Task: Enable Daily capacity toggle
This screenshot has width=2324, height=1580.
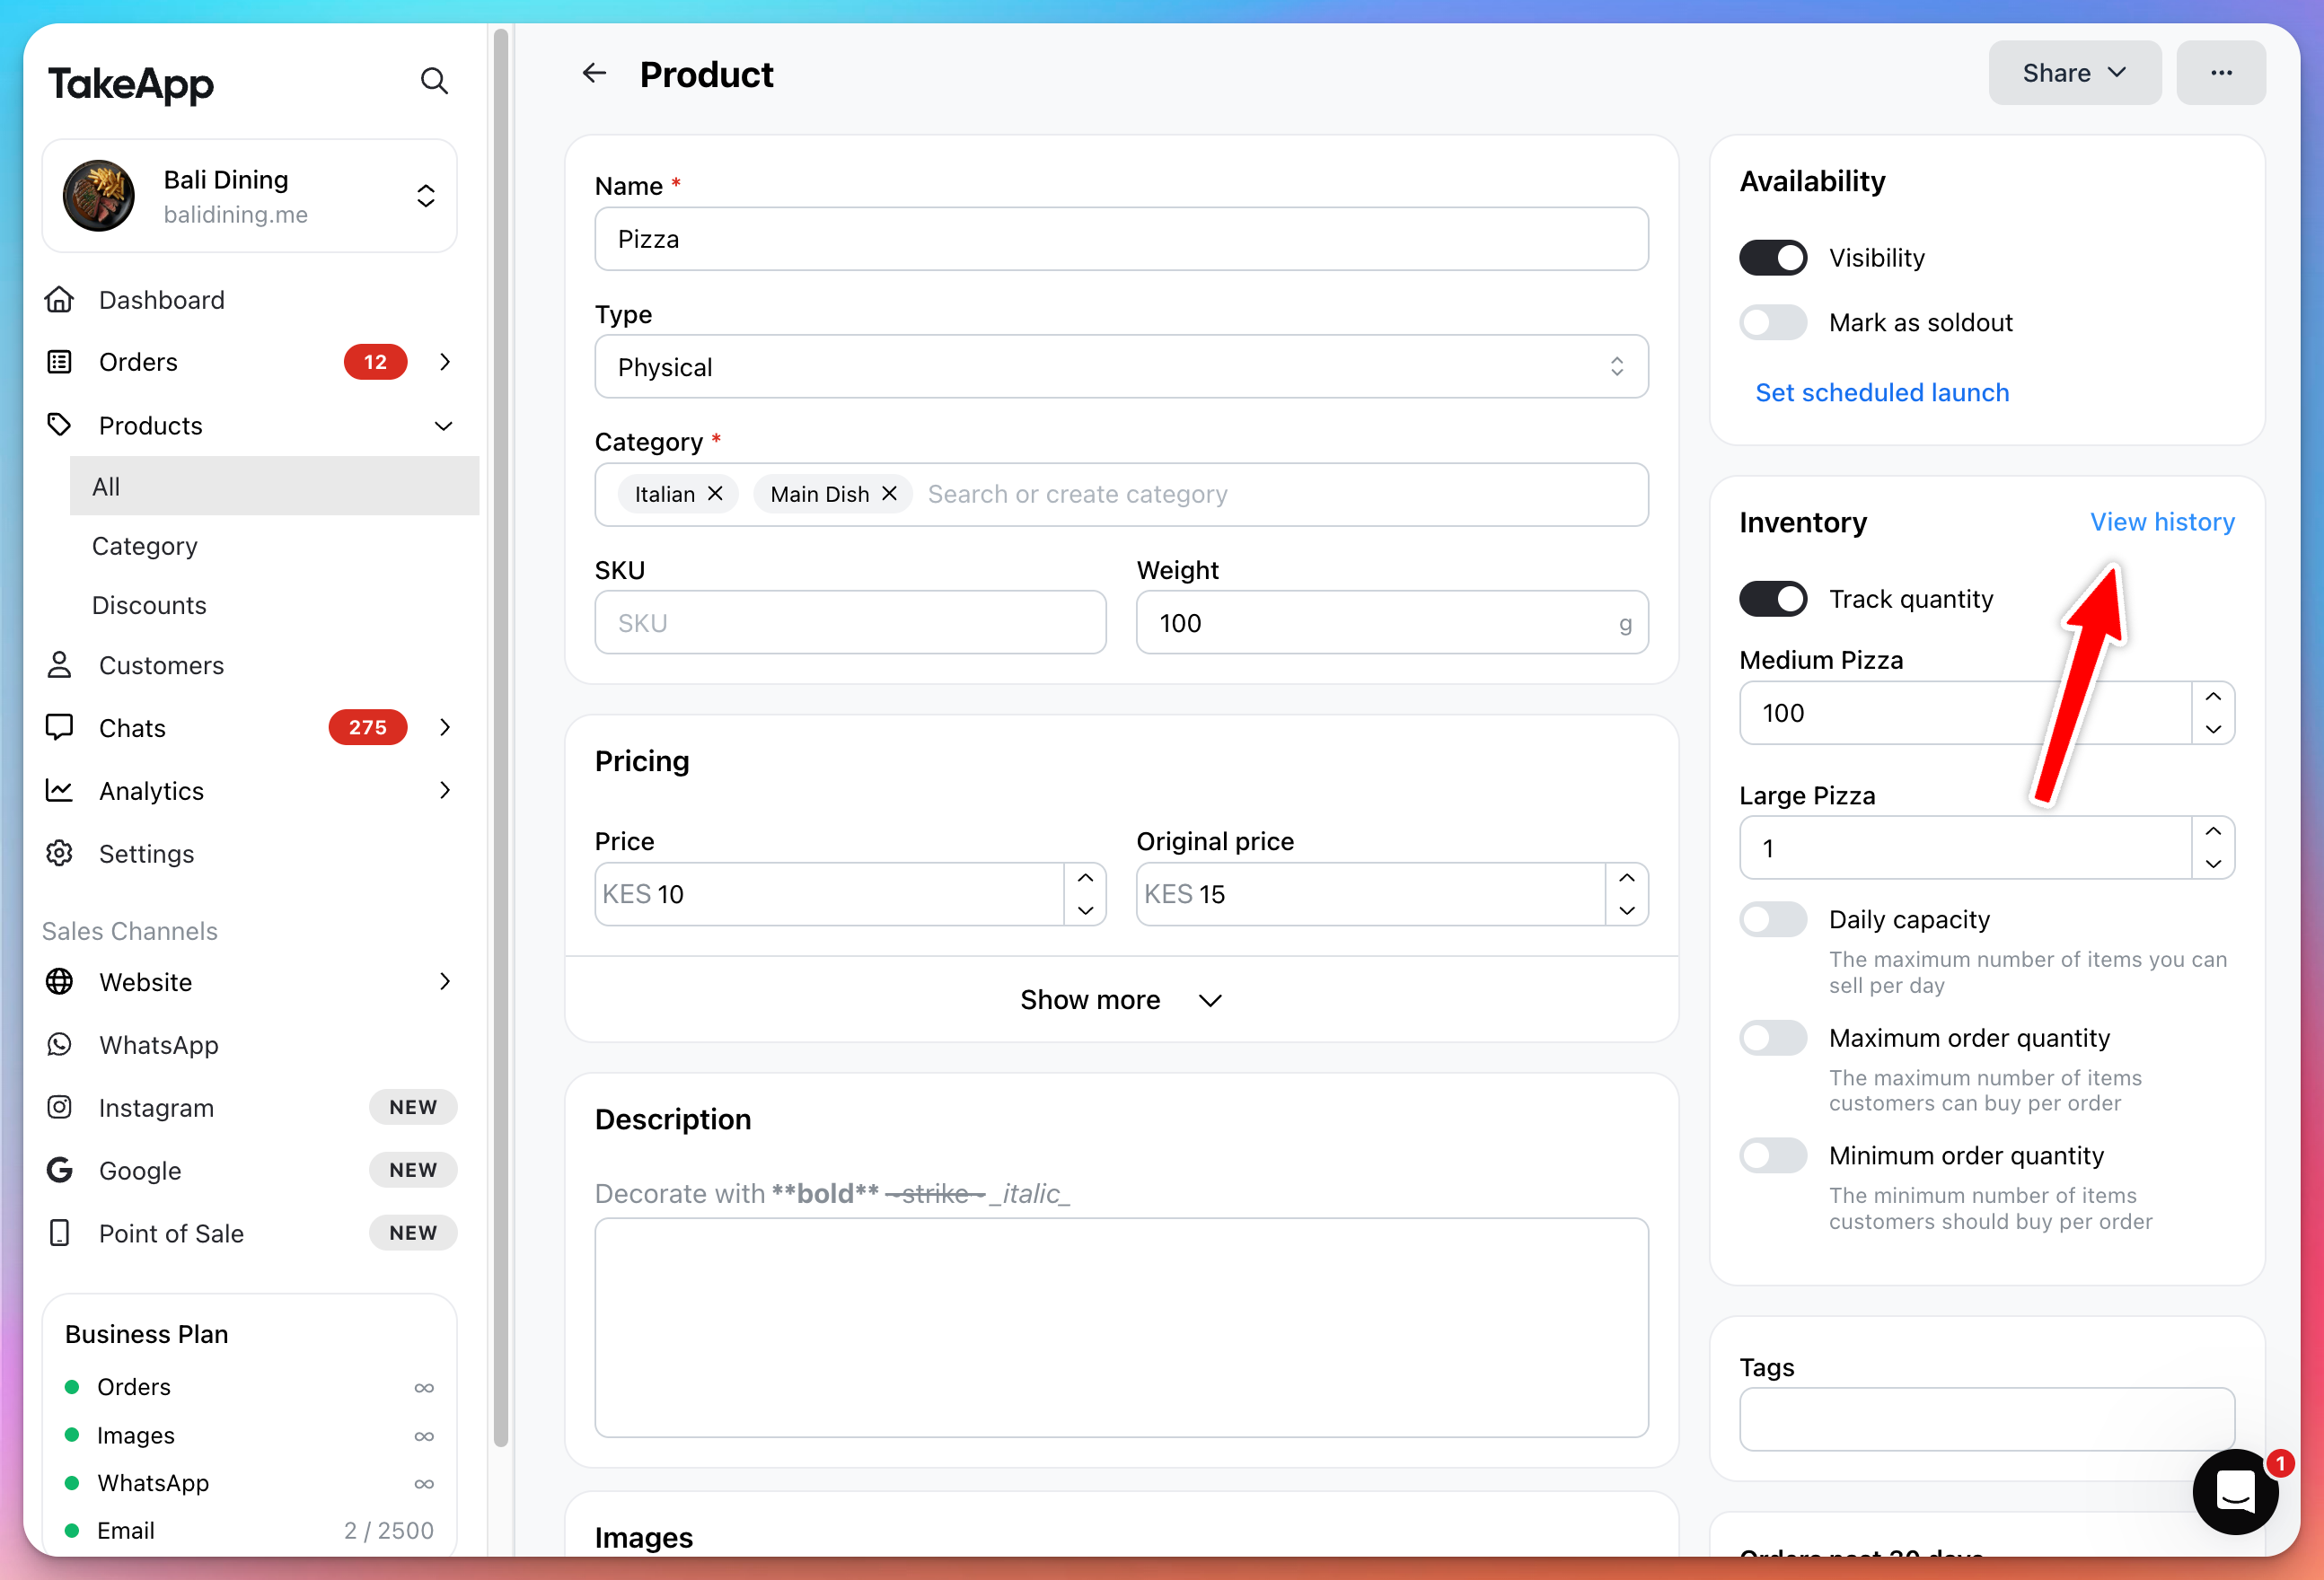Action: pos(1773,919)
